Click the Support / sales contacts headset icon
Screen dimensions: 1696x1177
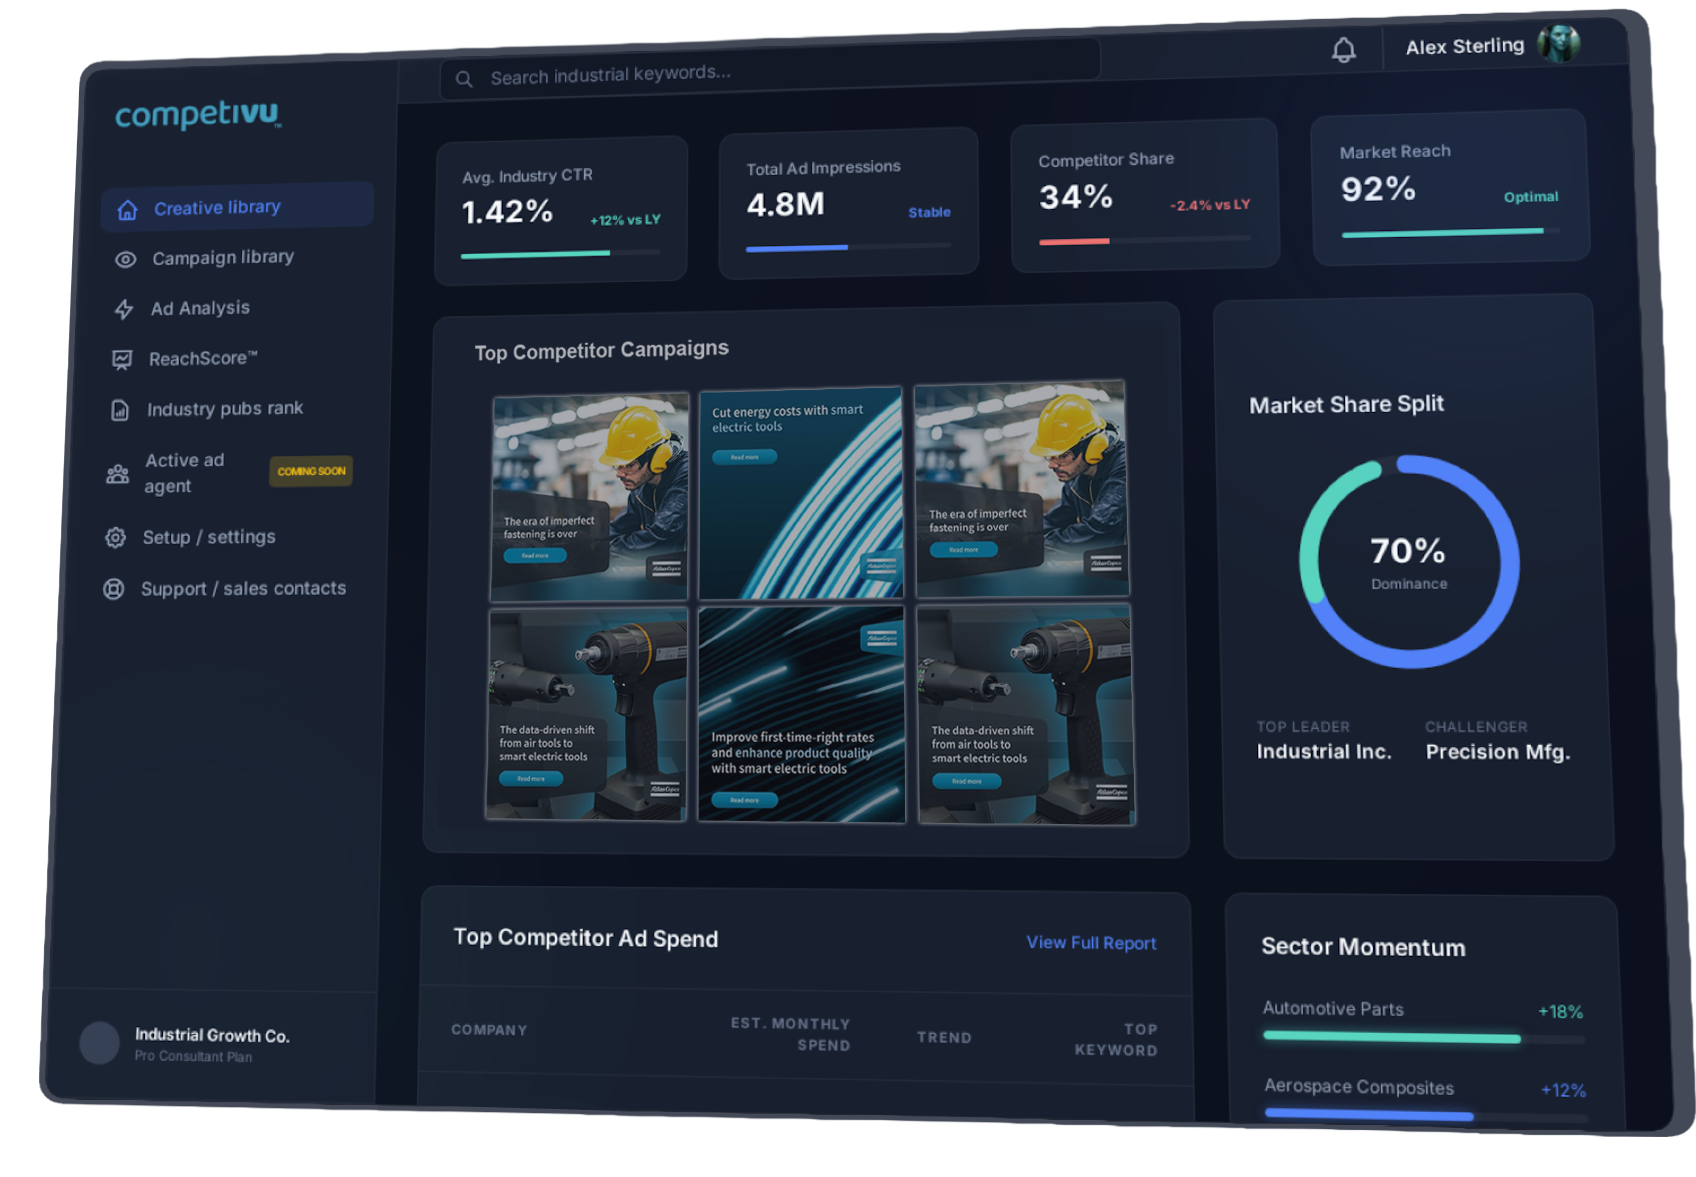pyautogui.click(x=114, y=588)
